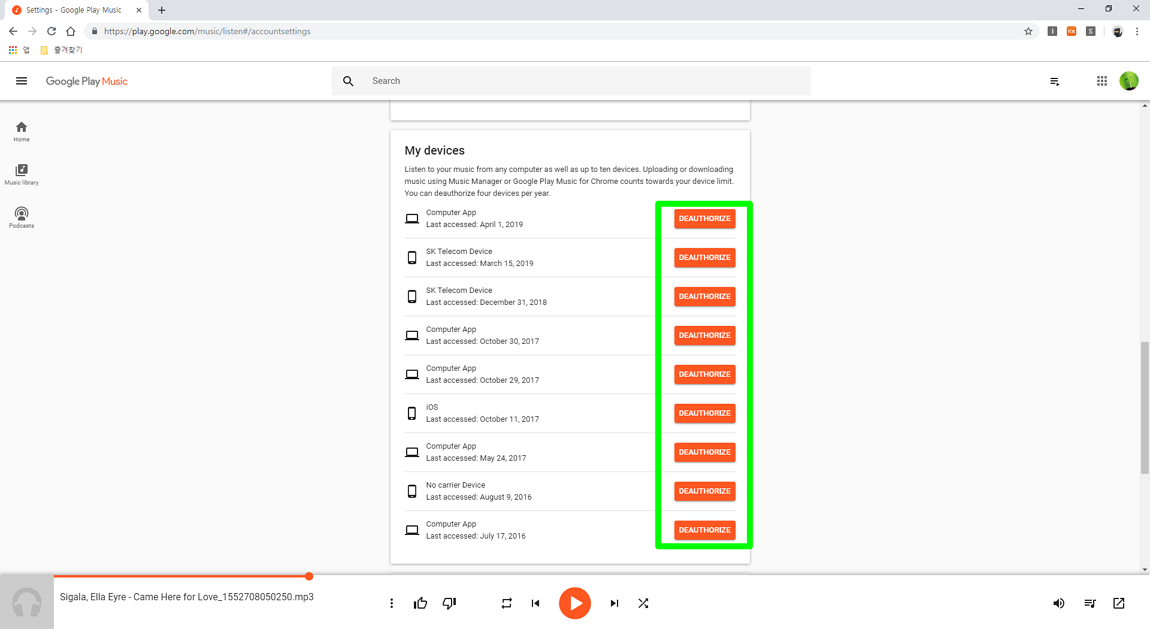
Task: Click the song progress slider handle
Action: click(310, 576)
